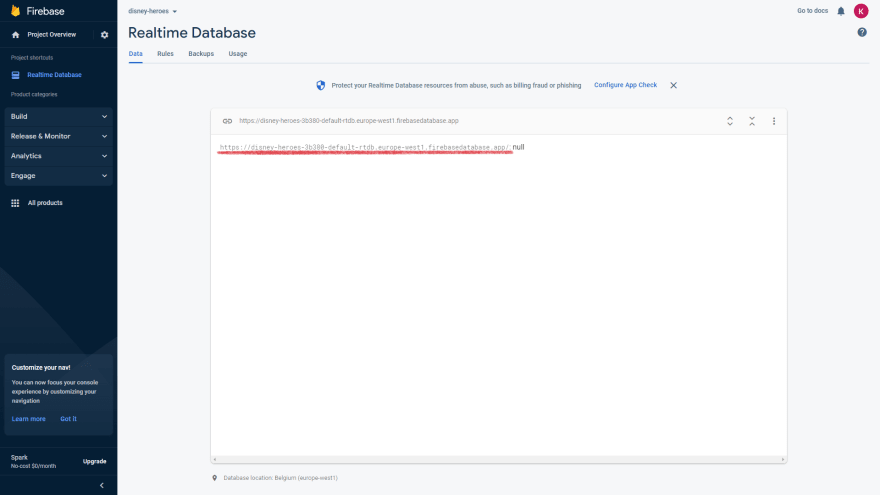Open the help question mark icon
This screenshot has width=880, height=495.
tap(862, 33)
